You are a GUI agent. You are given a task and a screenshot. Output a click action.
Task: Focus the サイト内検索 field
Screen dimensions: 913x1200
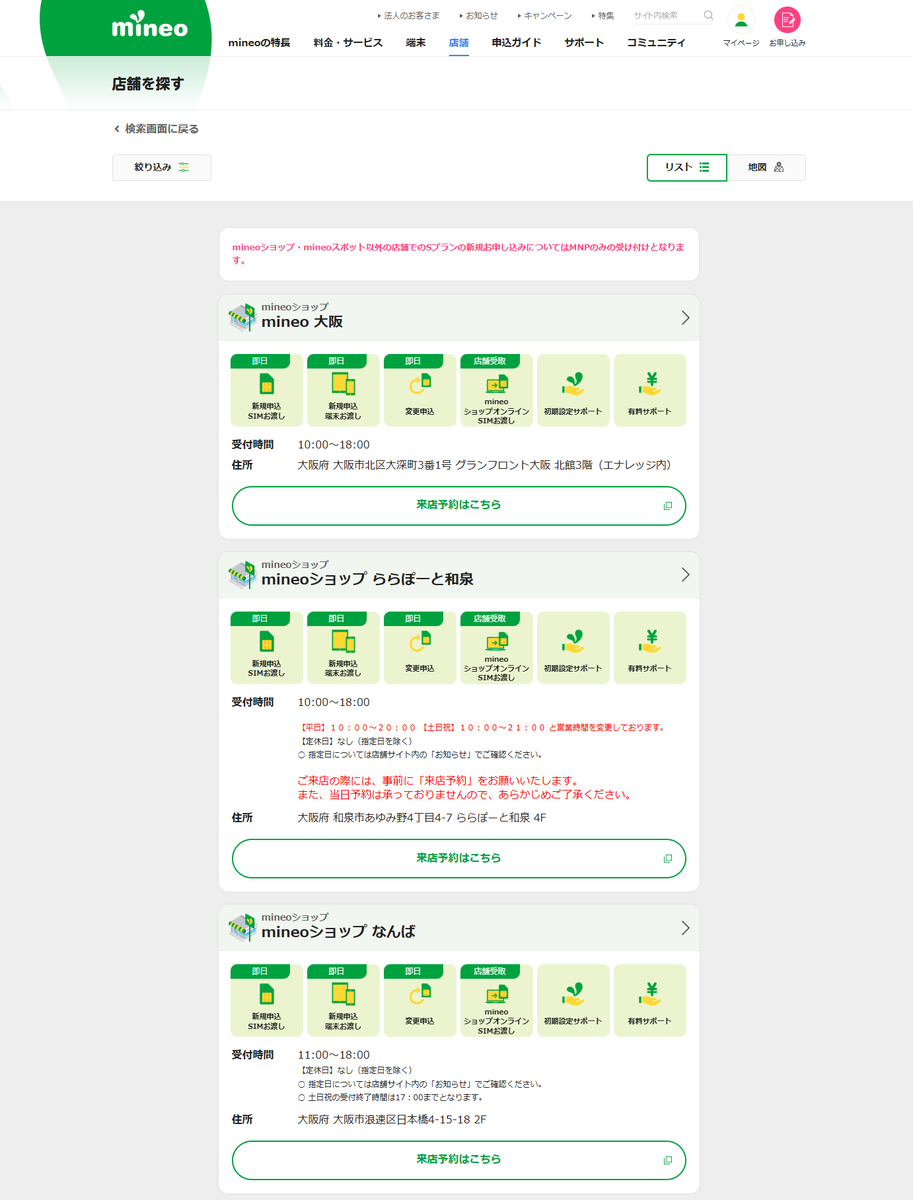click(664, 16)
